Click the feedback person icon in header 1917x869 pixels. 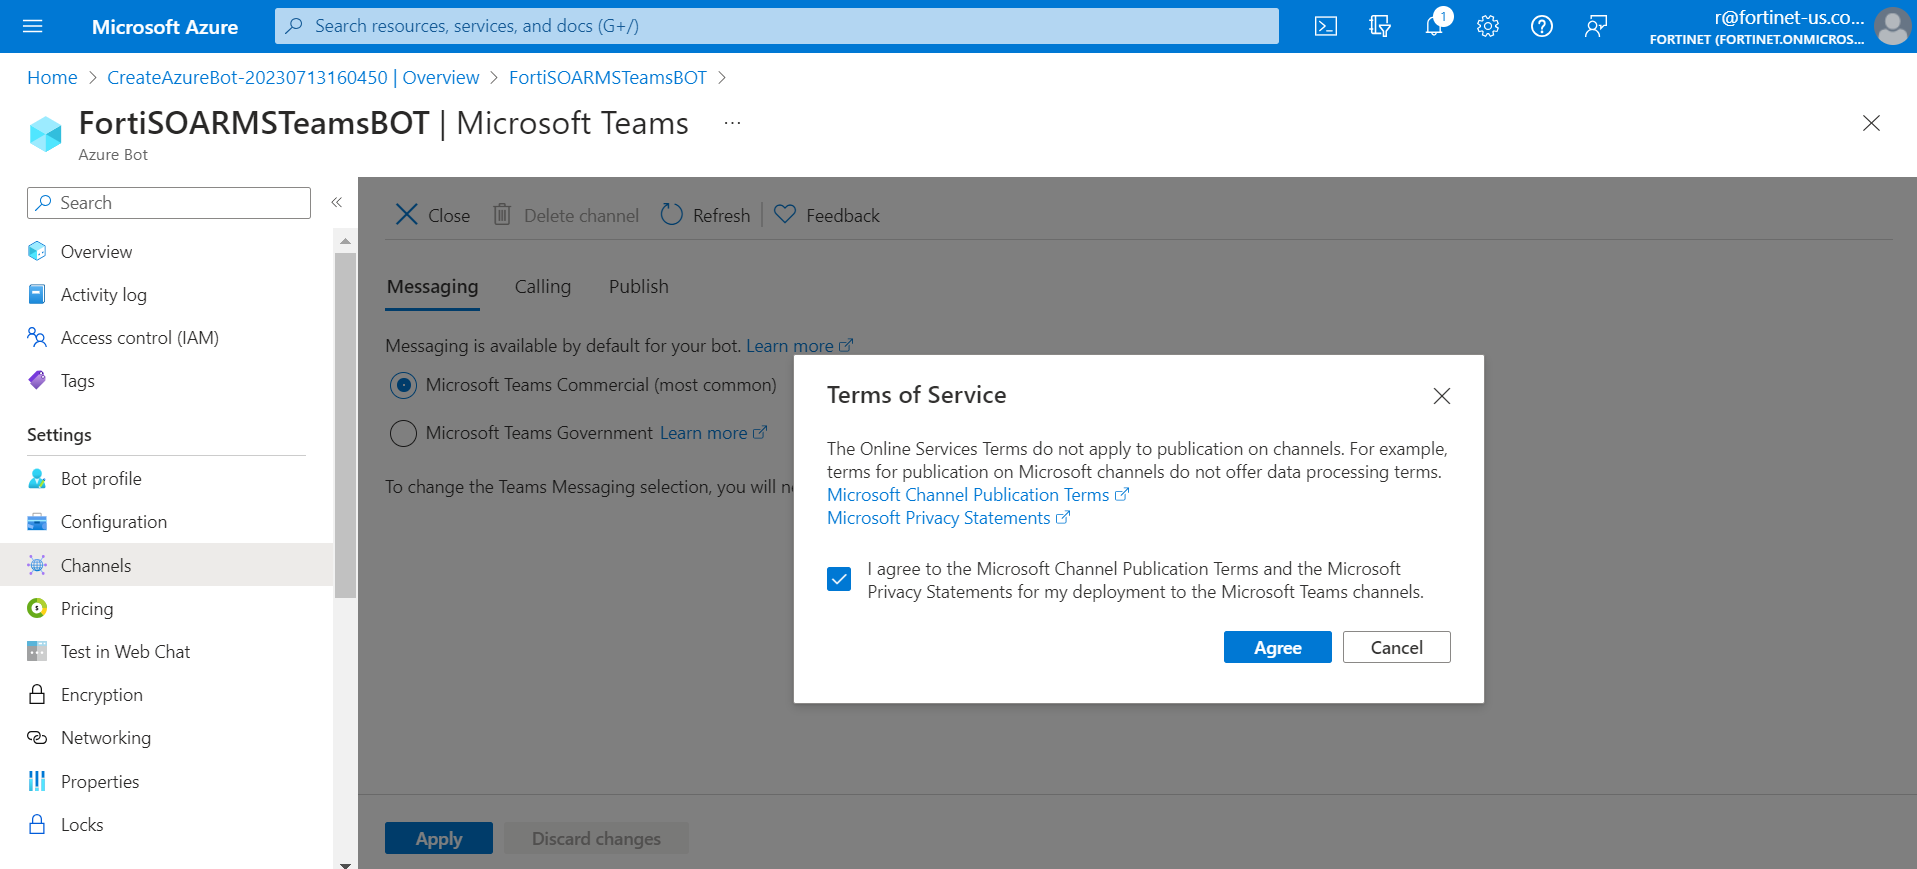click(x=1595, y=26)
